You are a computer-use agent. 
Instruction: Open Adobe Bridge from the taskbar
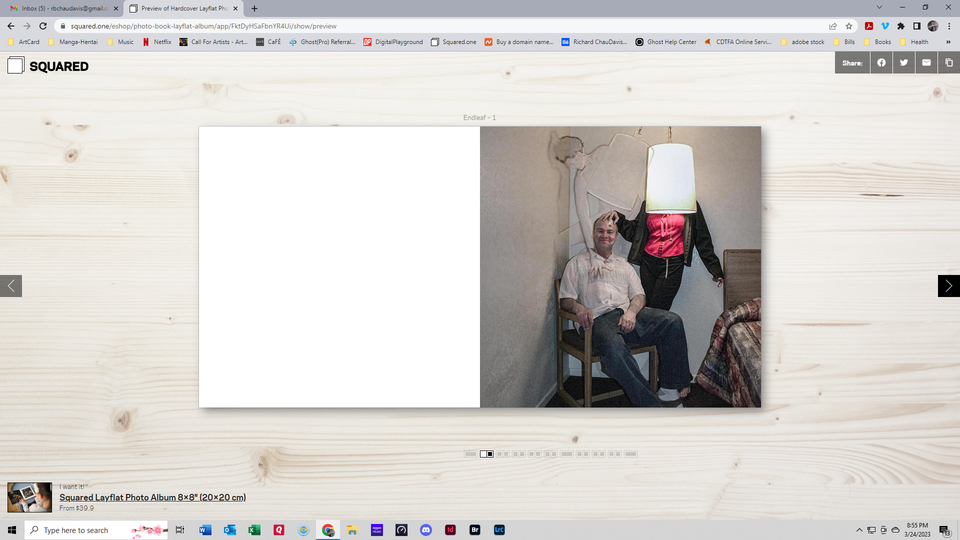(x=474, y=530)
